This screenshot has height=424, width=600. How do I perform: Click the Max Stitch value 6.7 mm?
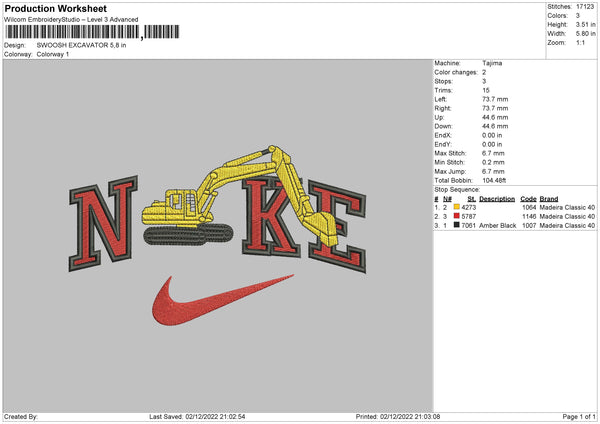pyautogui.click(x=493, y=153)
